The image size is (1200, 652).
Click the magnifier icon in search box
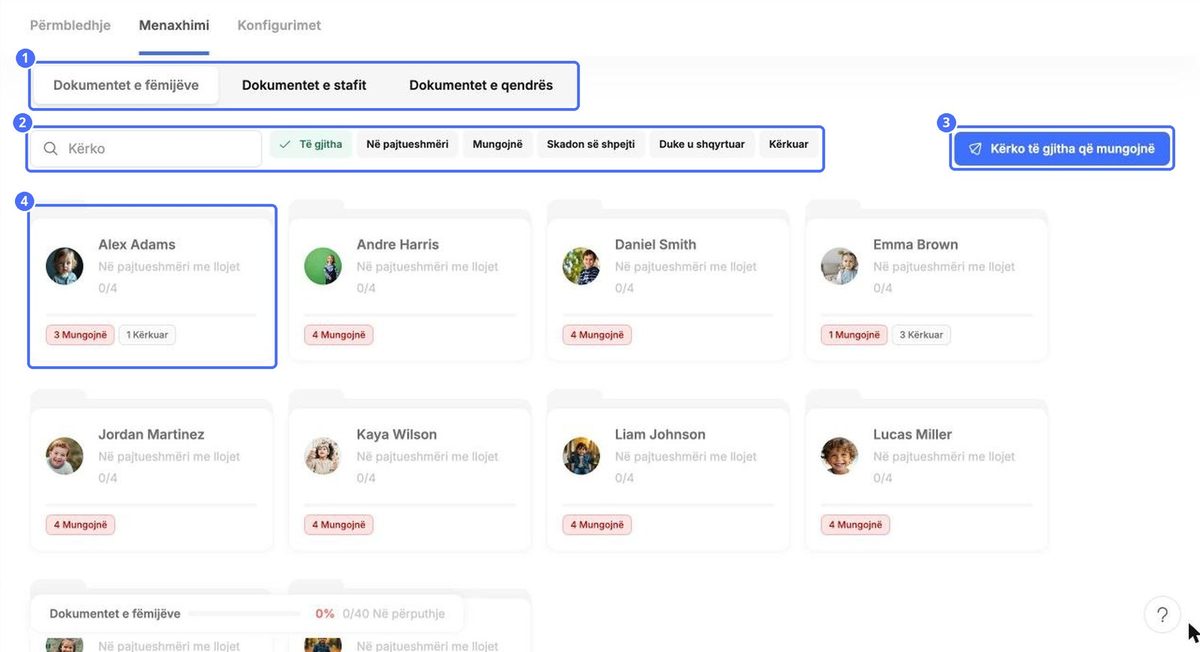51,148
